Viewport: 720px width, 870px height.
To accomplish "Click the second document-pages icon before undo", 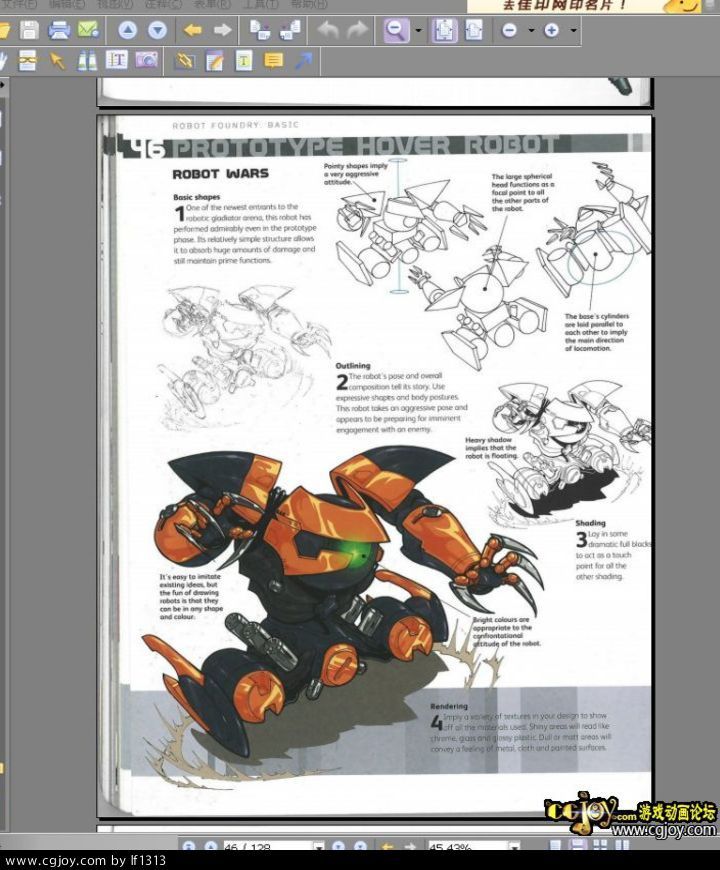I will 290,30.
